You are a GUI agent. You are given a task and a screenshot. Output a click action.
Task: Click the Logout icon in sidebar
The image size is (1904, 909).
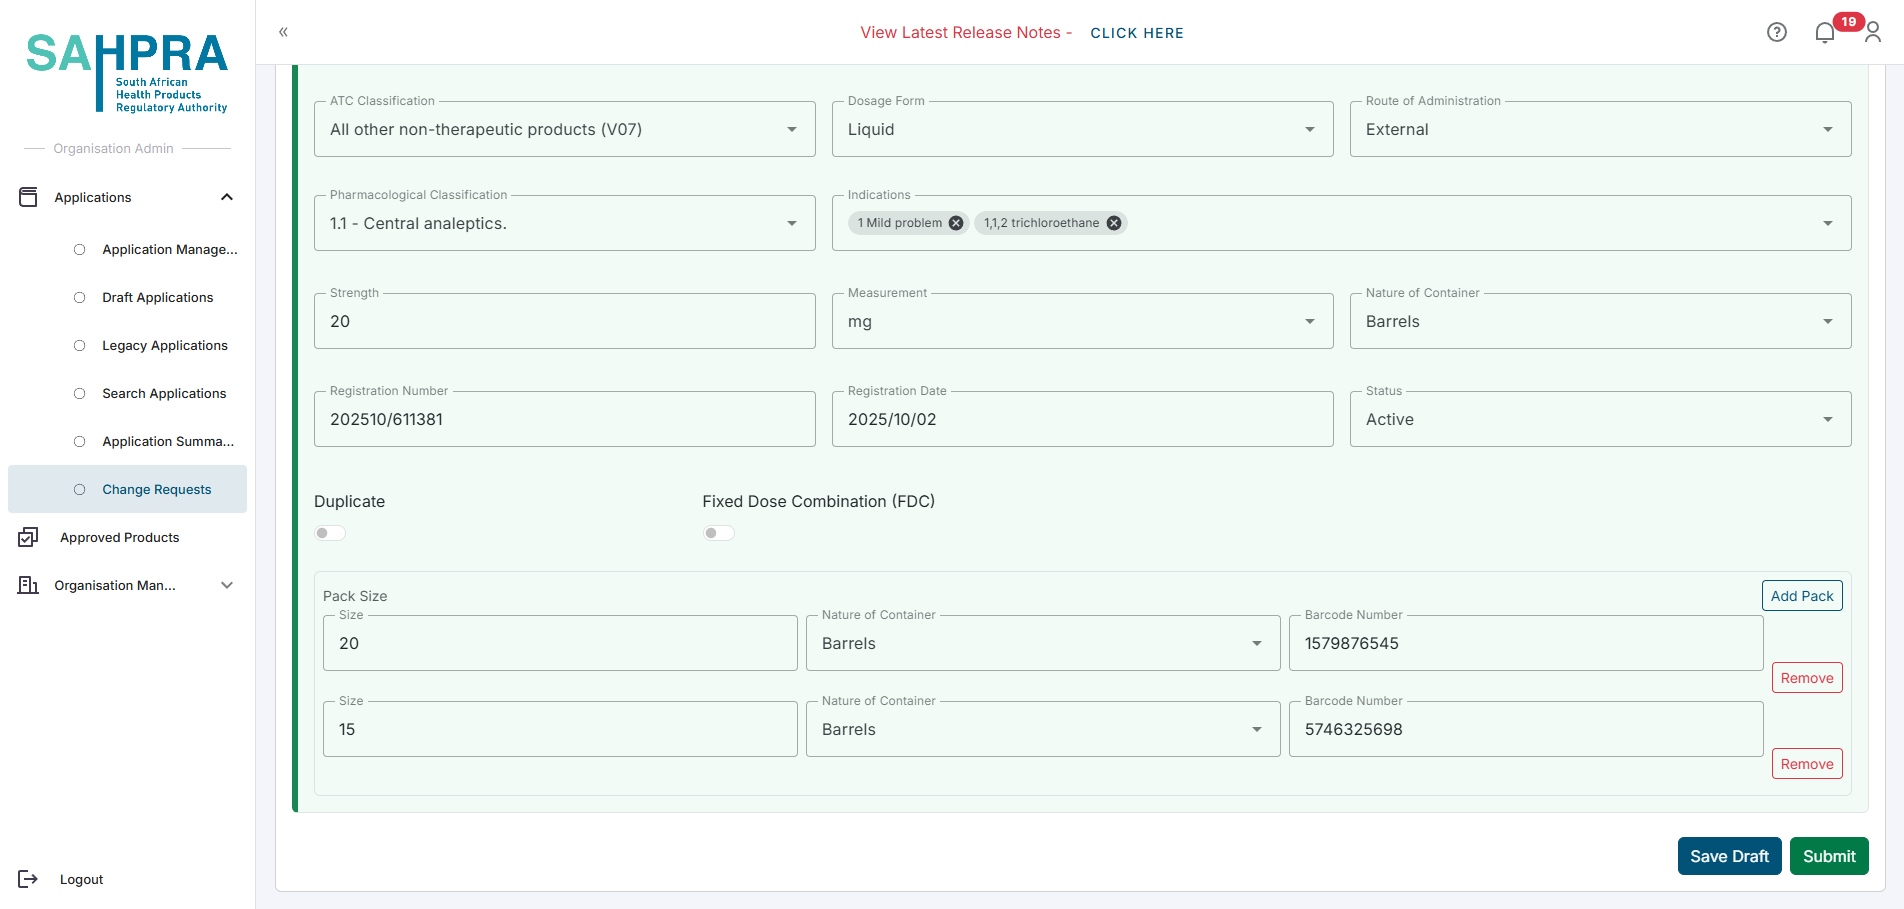[x=28, y=879]
